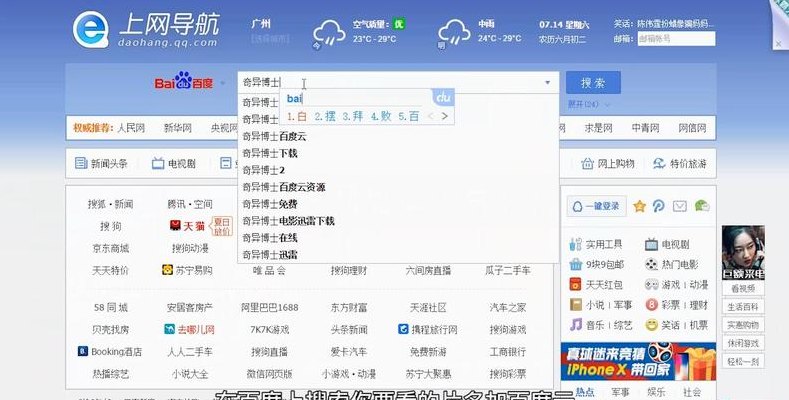This screenshot has height=400, width=789.
Task: Click the 苏宁易购 lion icon
Action: coord(168,270)
